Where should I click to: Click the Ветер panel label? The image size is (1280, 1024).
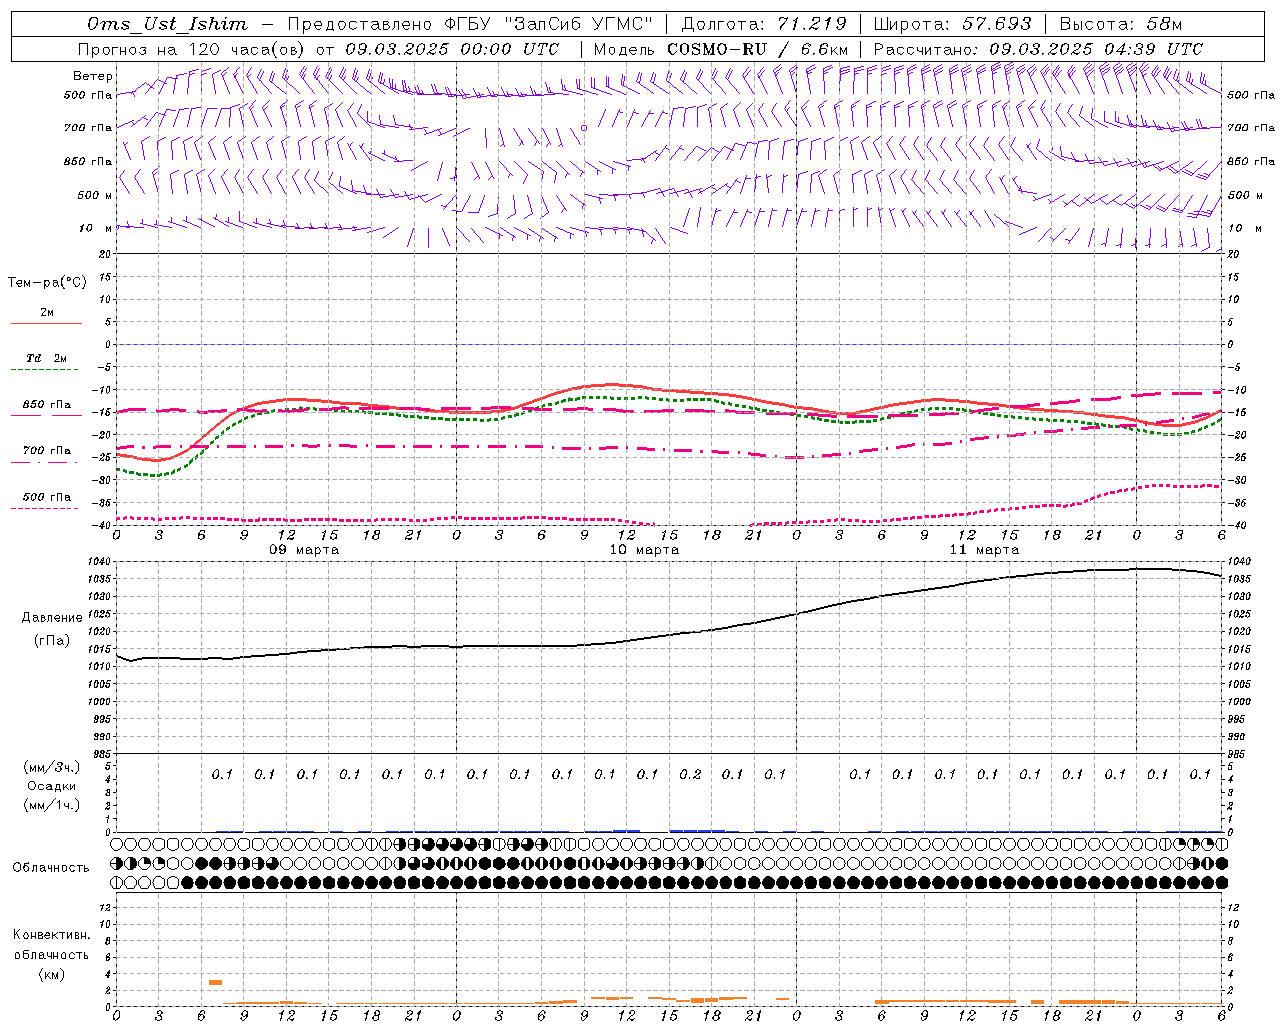point(93,76)
